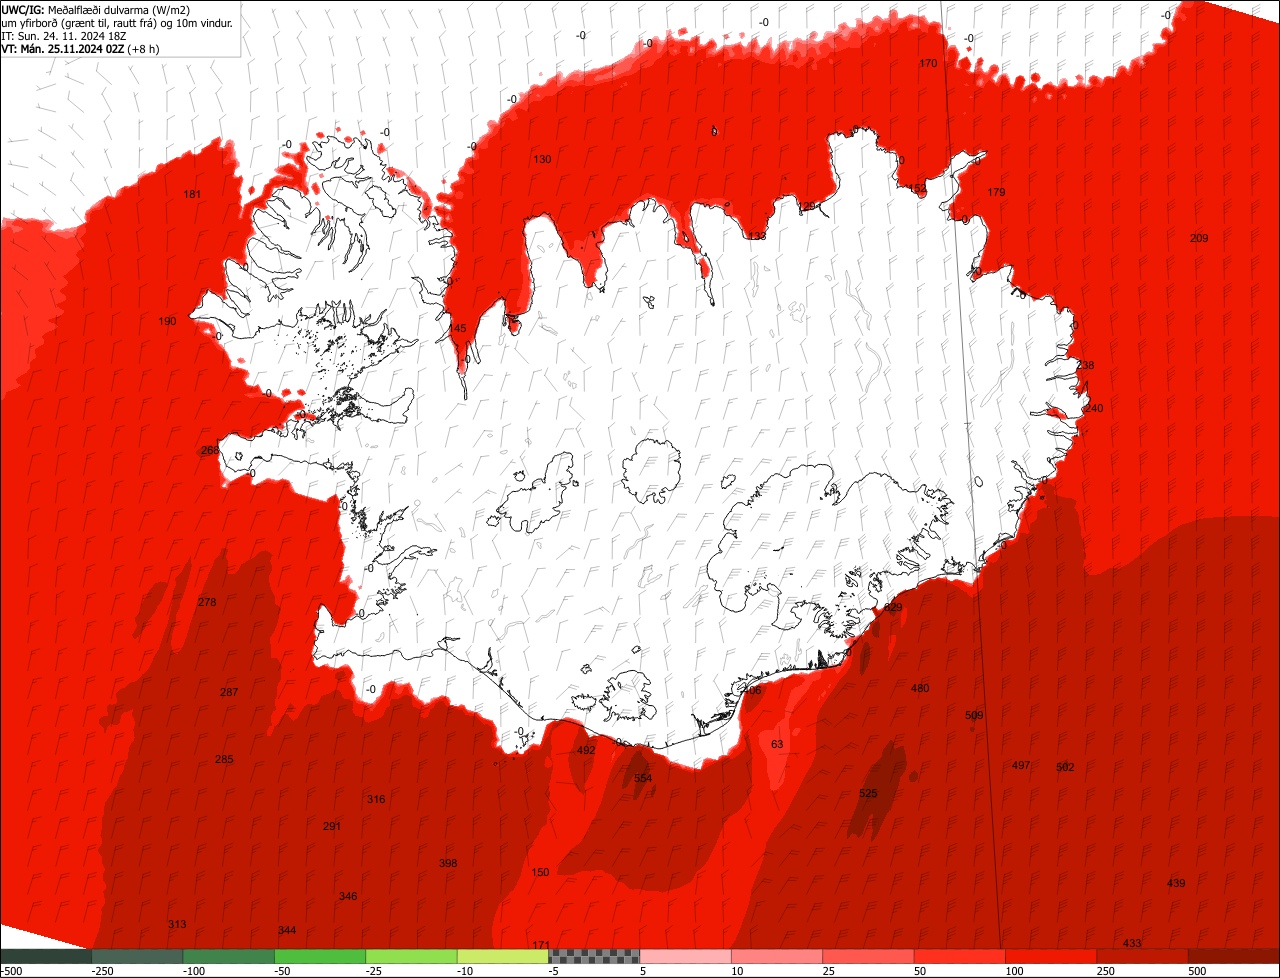Click the dark red 250 to 500 legend swatch
Screen dimensions: 1280x978
point(1142,957)
